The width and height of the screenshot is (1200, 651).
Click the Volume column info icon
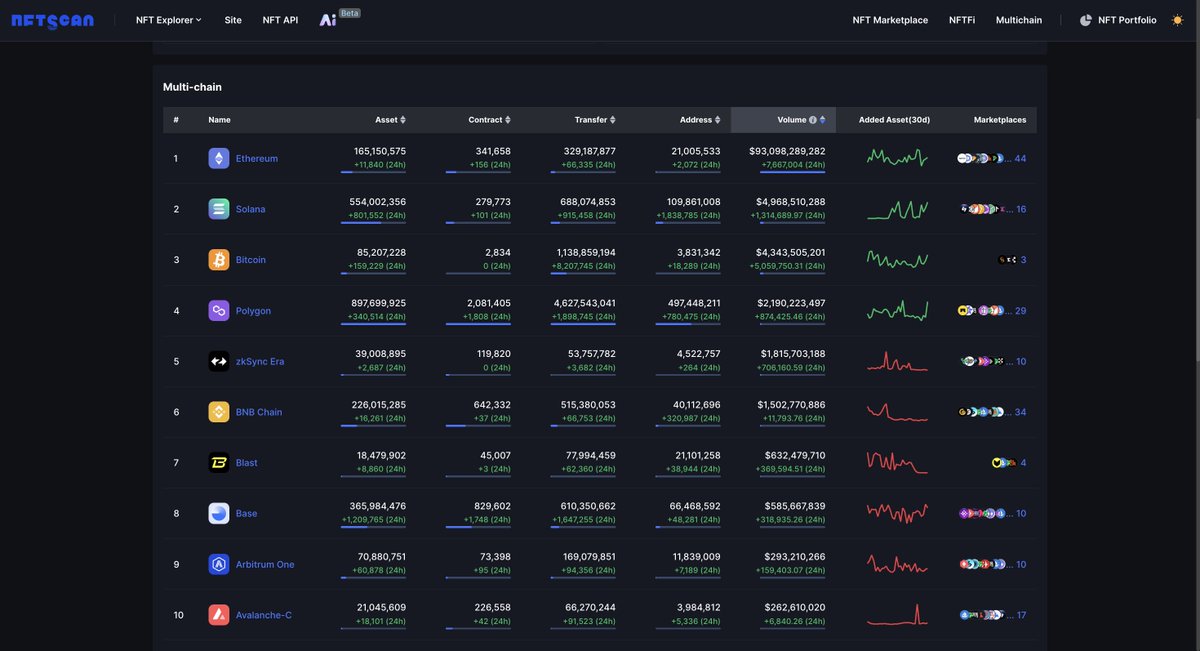point(813,120)
